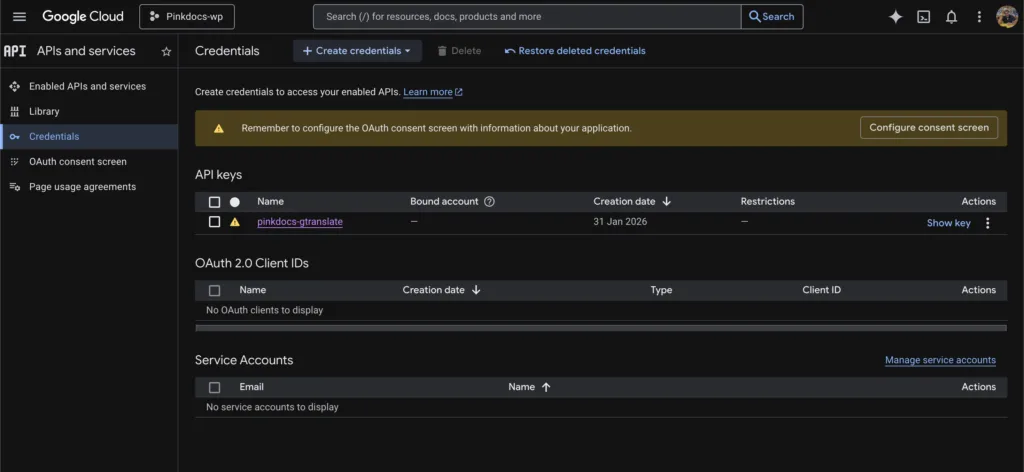Image resolution: width=1024 pixels, height=472 pixels.
Task: Open the Manage service accounts link
Action: pyautogui.click(x=939, y=360)
